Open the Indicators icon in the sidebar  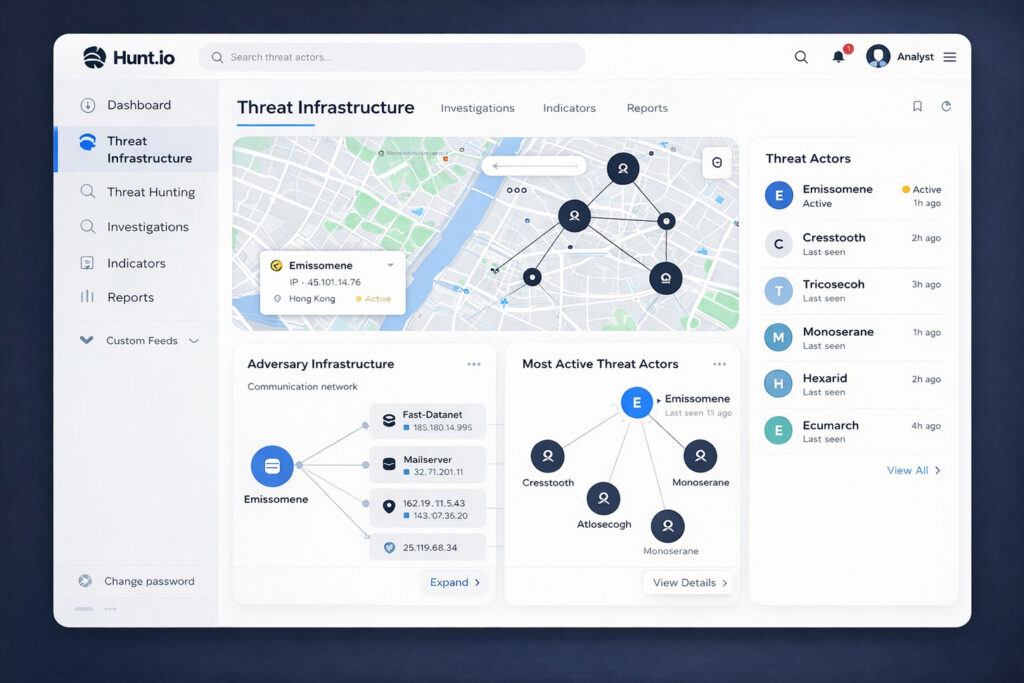88,262
